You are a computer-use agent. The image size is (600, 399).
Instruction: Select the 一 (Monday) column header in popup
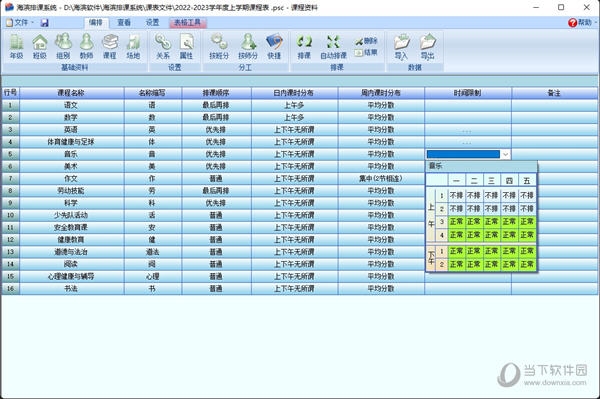456,181
